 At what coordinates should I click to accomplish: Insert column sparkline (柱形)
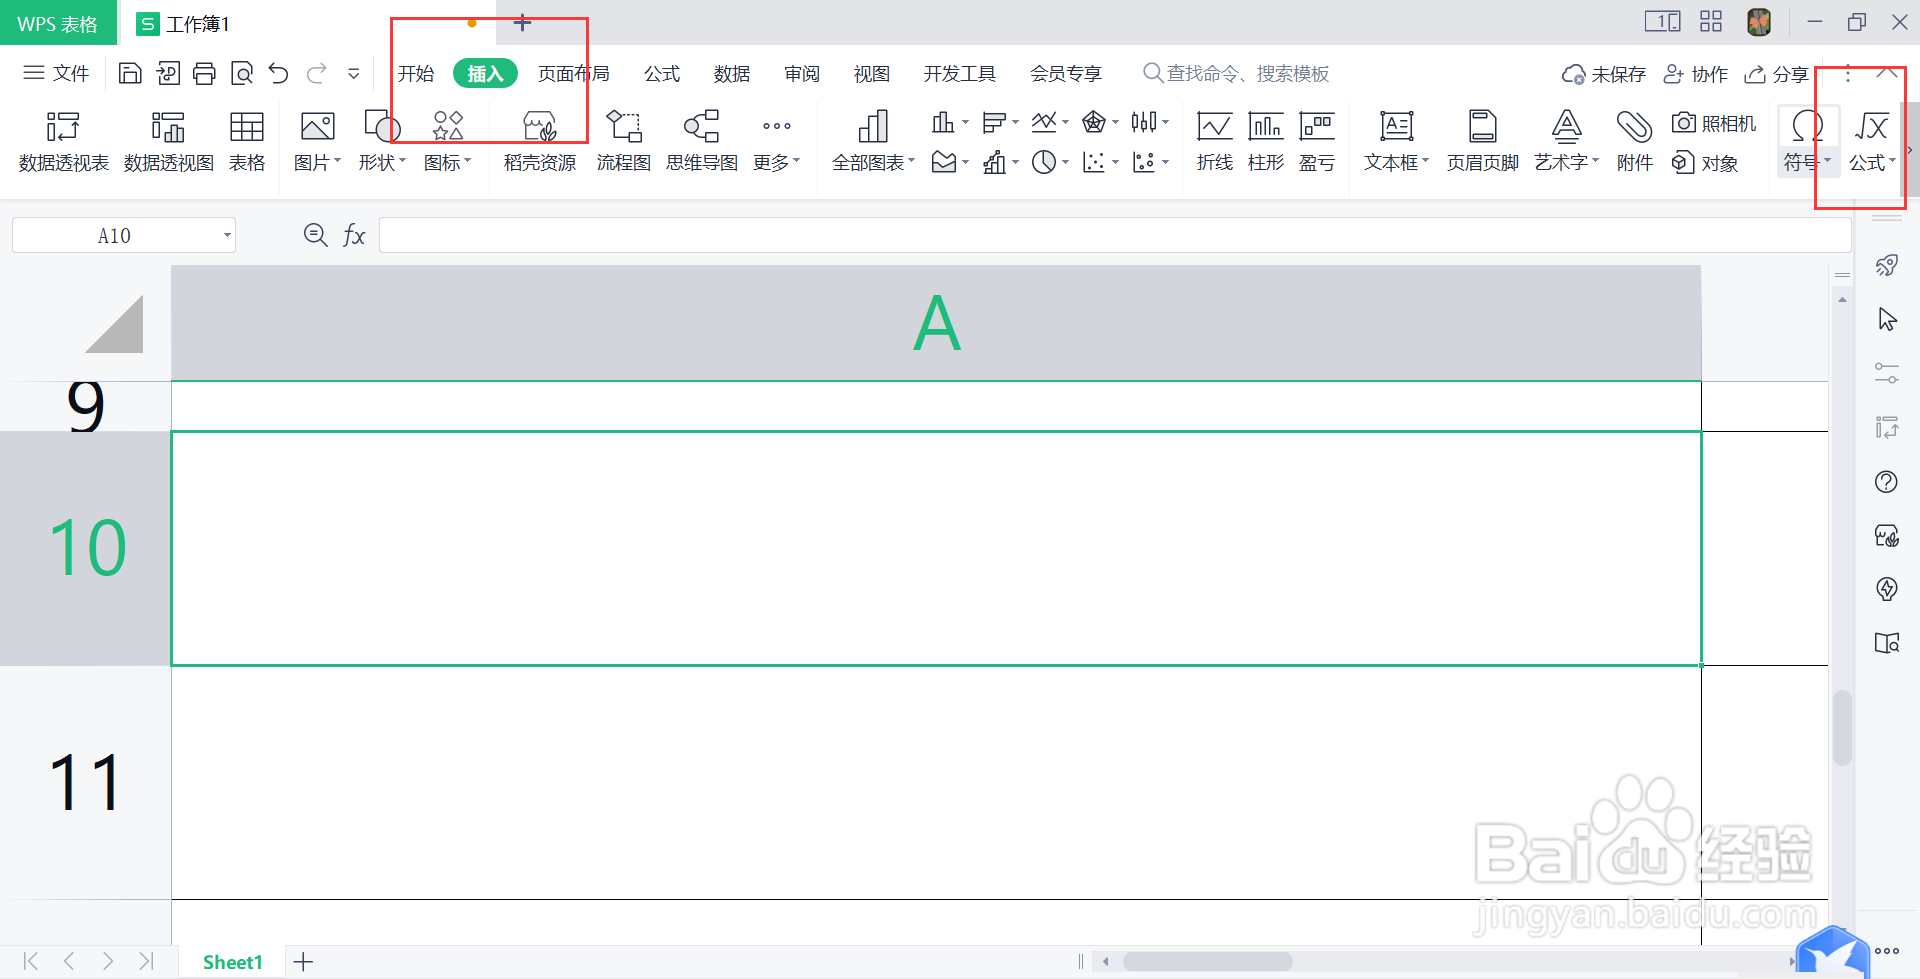tap(1266, 141)
